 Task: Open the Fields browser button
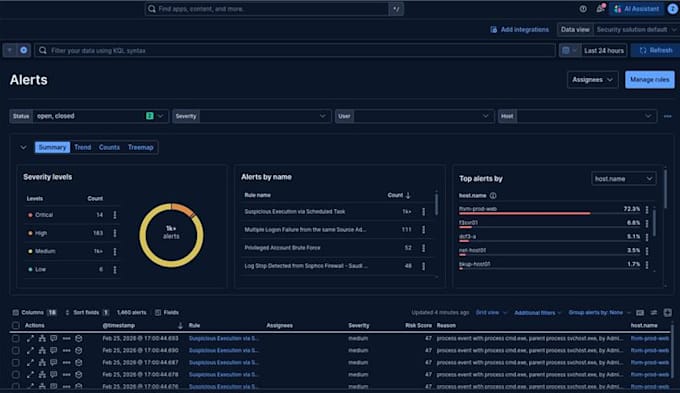(x=167, y=312)
